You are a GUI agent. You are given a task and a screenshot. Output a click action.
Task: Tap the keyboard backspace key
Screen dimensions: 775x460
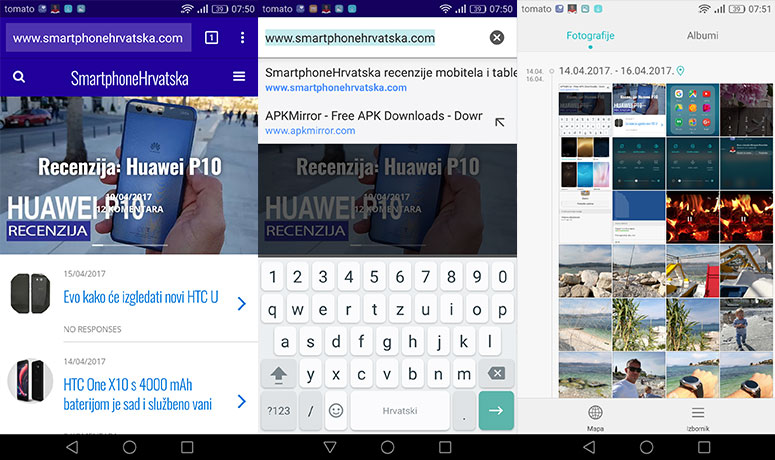click(496, 374)
